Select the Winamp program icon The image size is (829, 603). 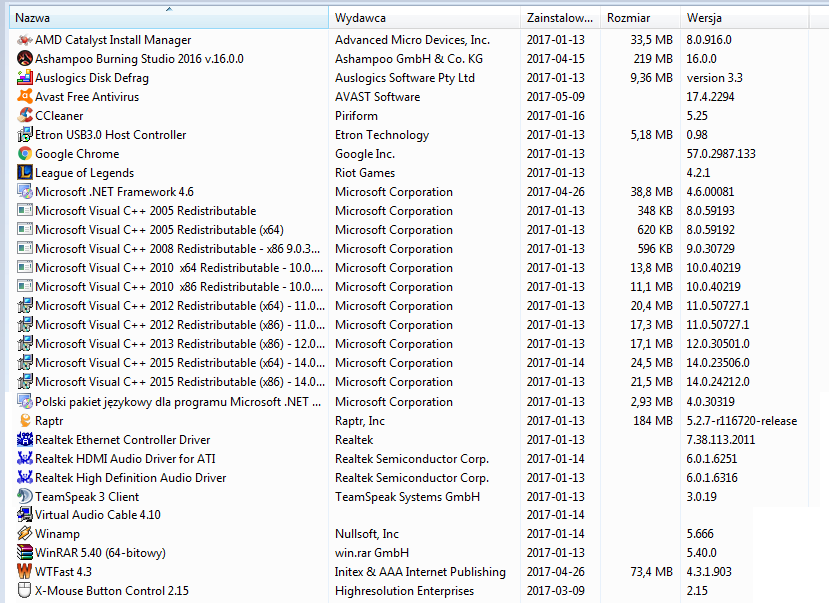pos(25,534)
